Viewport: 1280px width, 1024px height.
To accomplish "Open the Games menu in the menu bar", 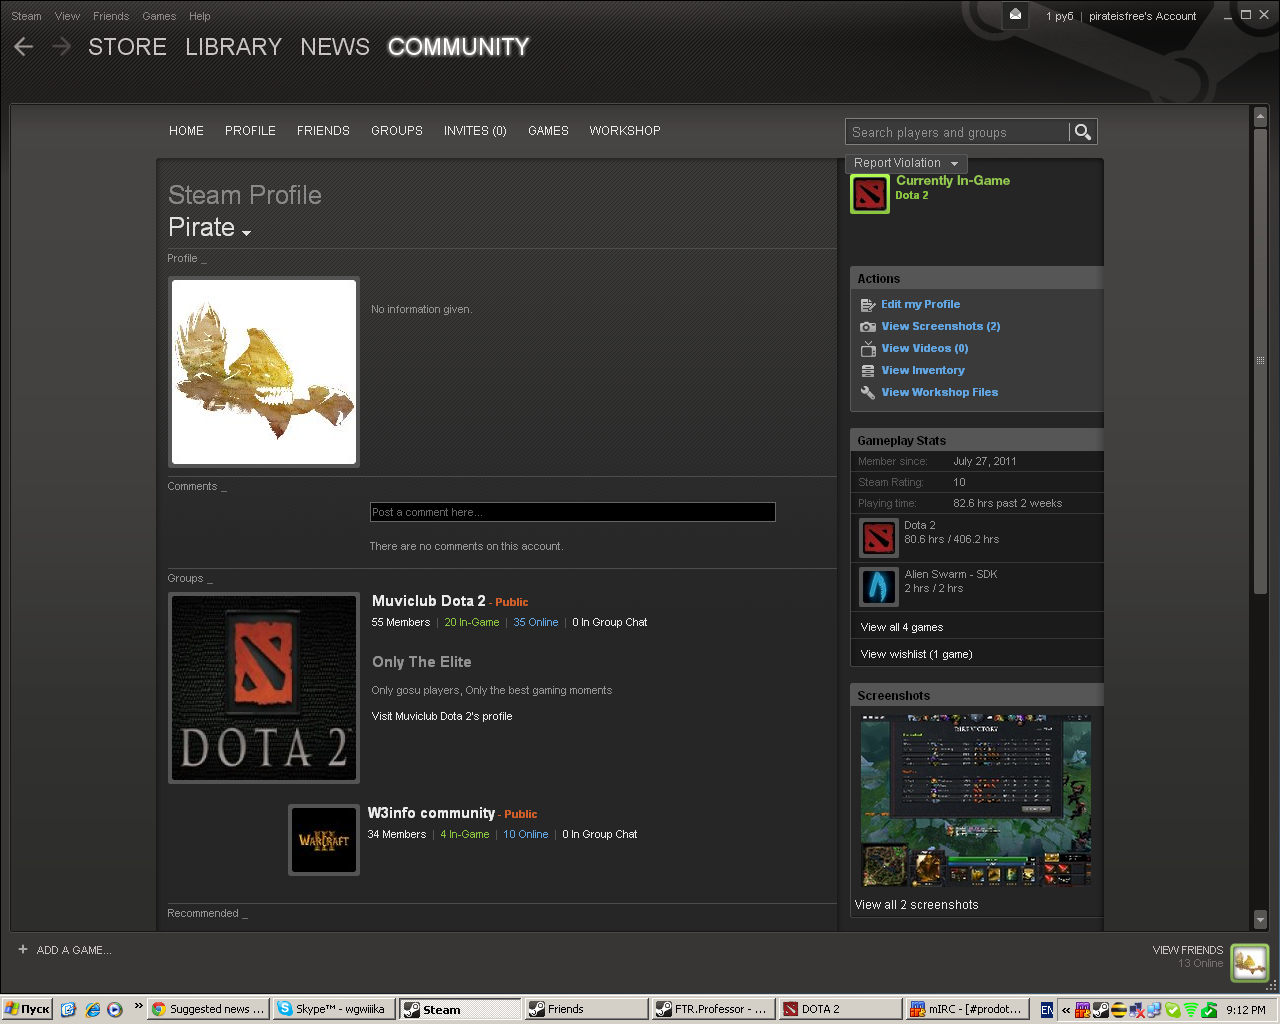I will 159,16.
